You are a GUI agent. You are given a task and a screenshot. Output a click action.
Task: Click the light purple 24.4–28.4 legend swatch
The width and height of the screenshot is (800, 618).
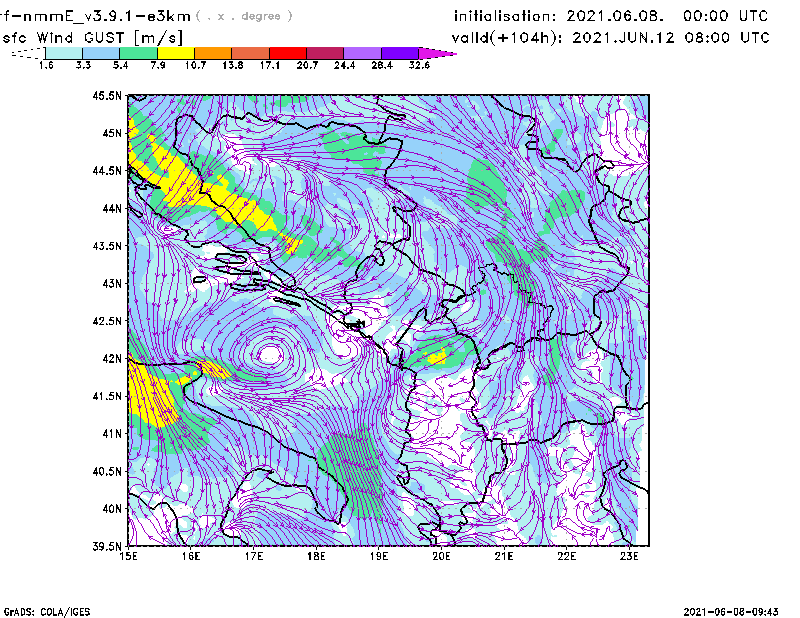(362, 53)
